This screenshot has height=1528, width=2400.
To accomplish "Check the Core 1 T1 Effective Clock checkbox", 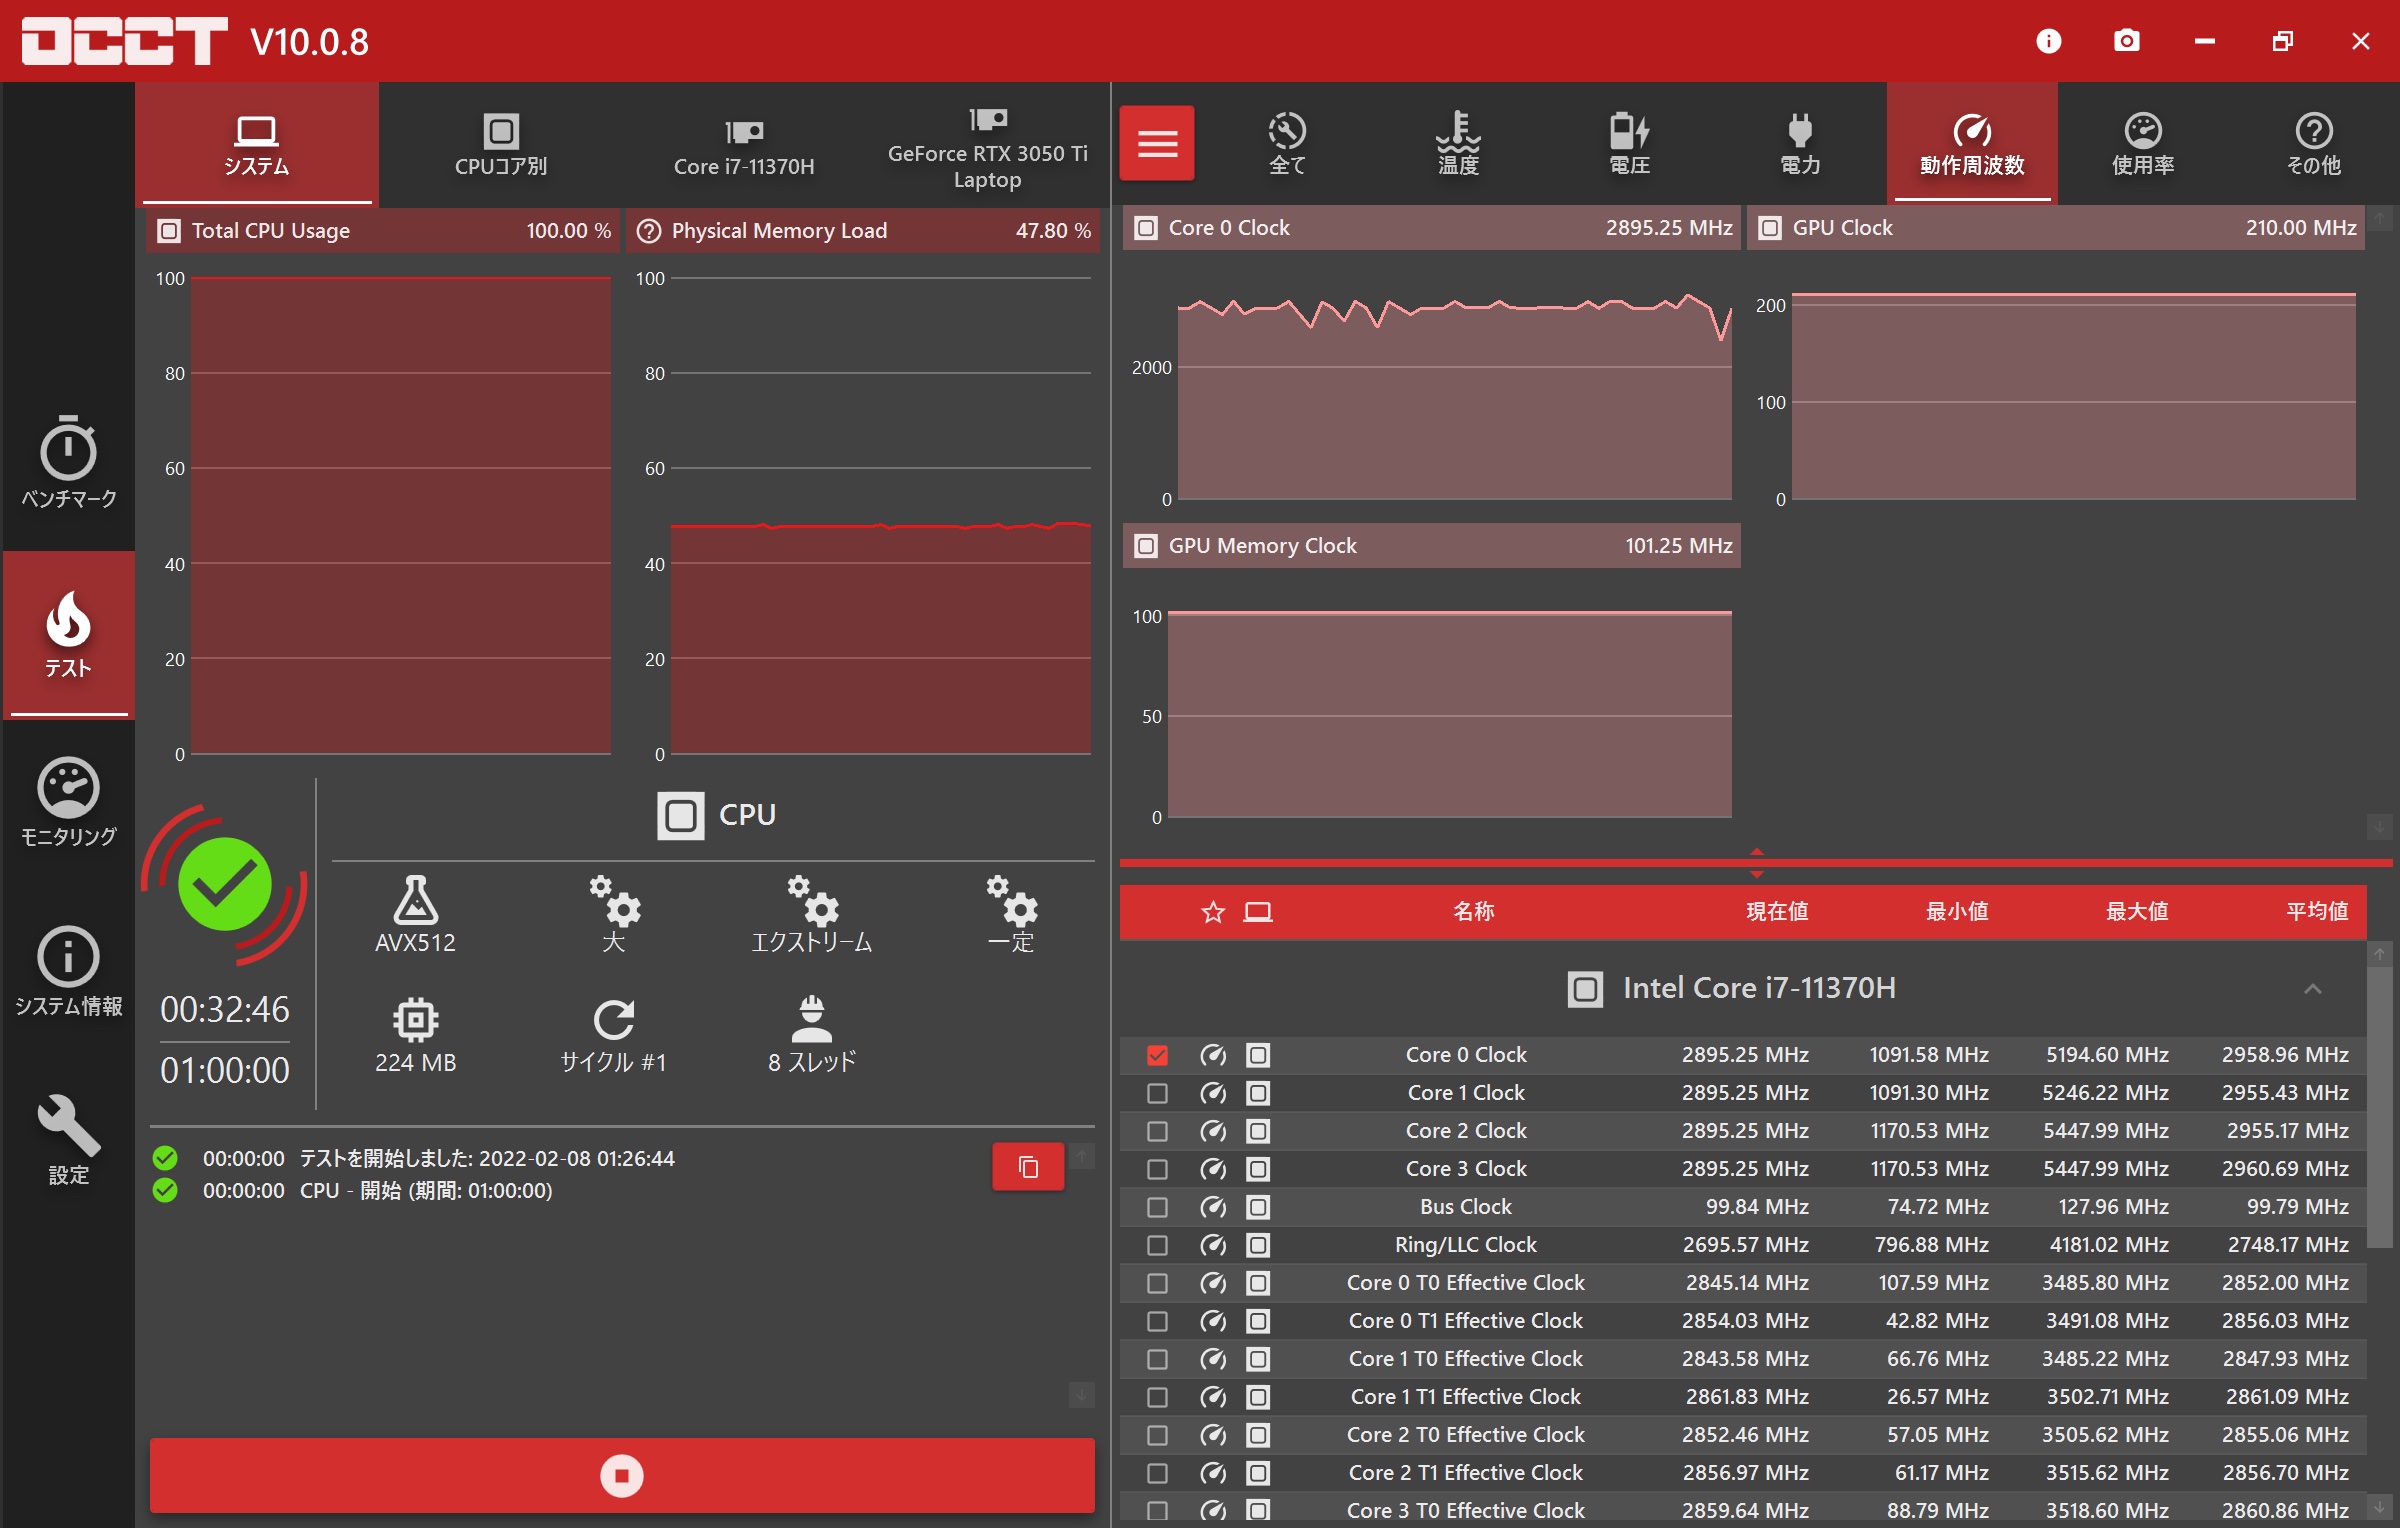I will [1157, 1397].
